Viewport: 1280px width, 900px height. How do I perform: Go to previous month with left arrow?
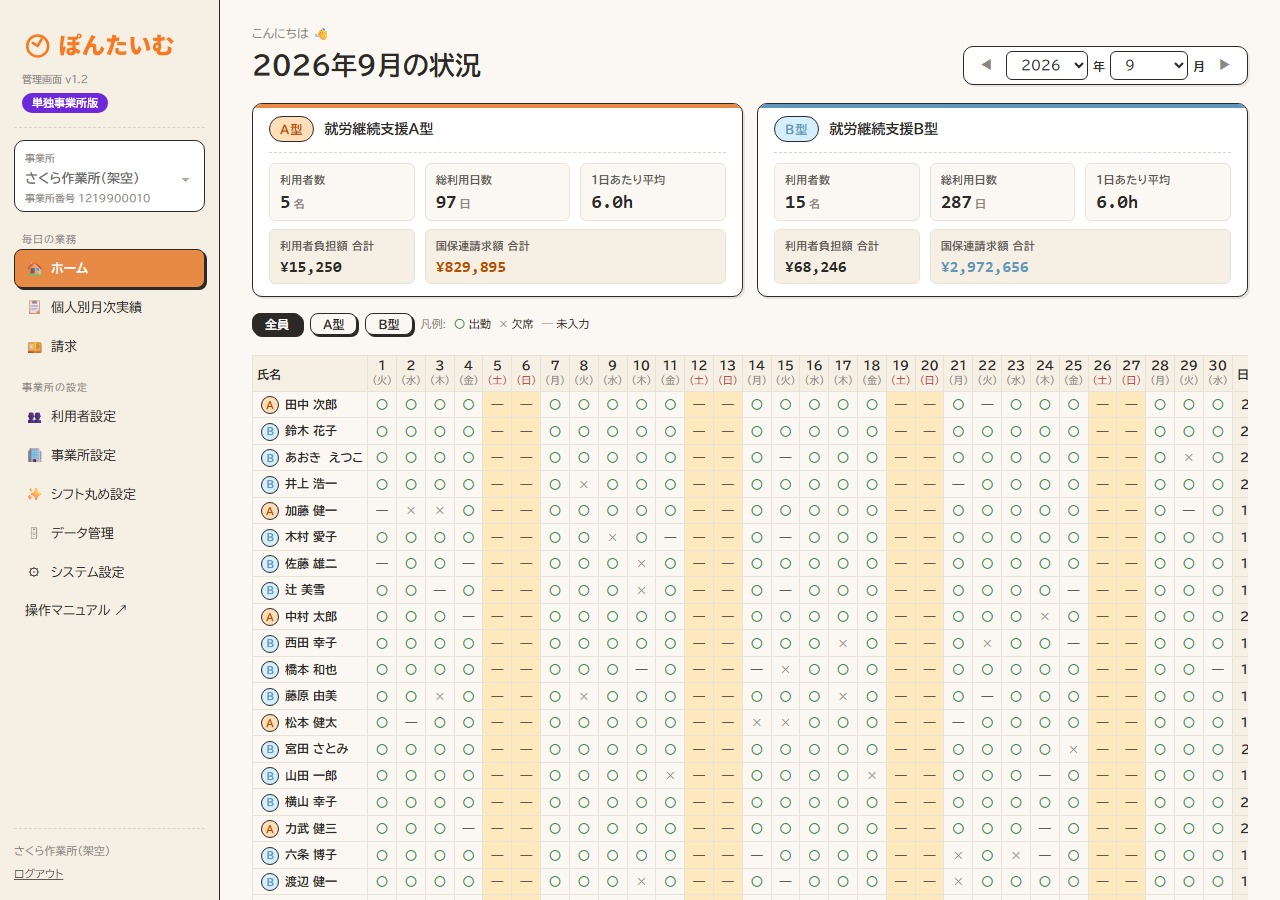(986, 65)
